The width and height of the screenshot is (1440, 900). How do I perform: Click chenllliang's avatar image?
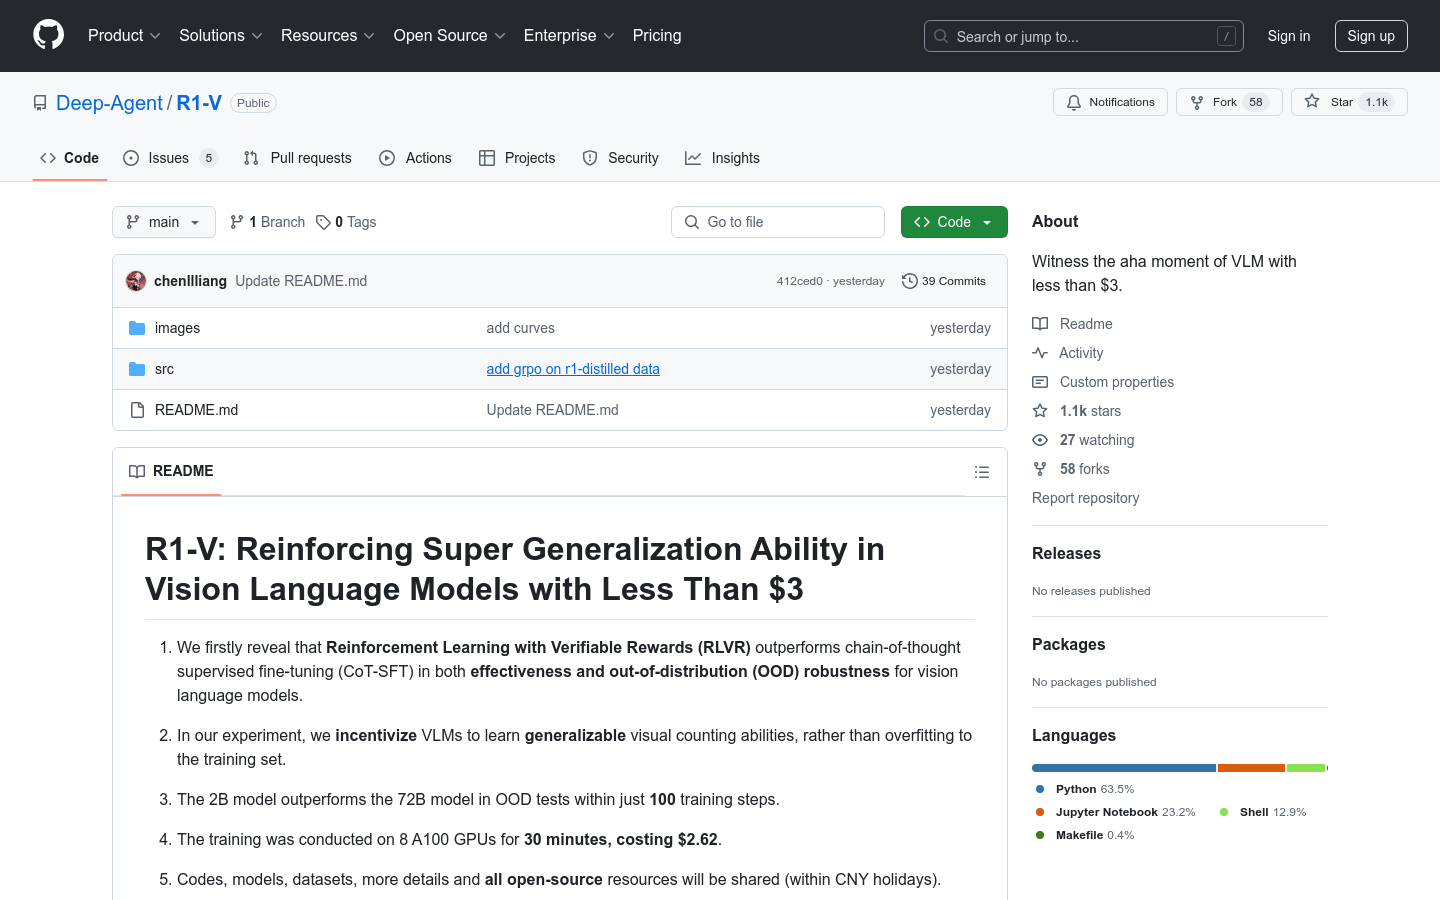[136, 281]
